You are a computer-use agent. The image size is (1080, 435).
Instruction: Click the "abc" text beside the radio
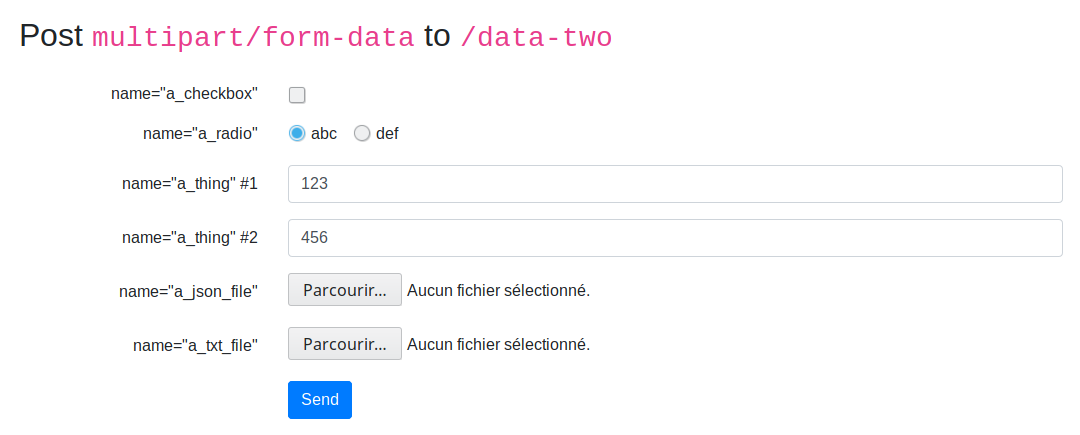[324, 133]
